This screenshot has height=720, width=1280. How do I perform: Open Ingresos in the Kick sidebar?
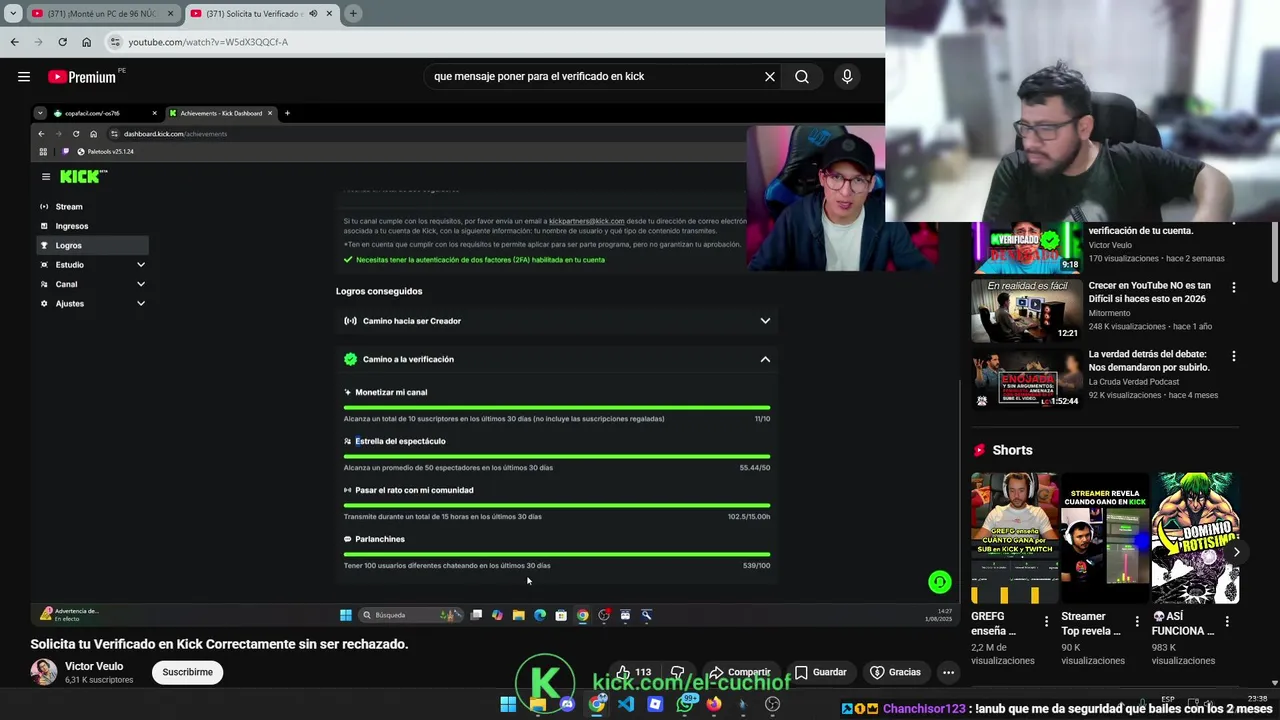92,226
